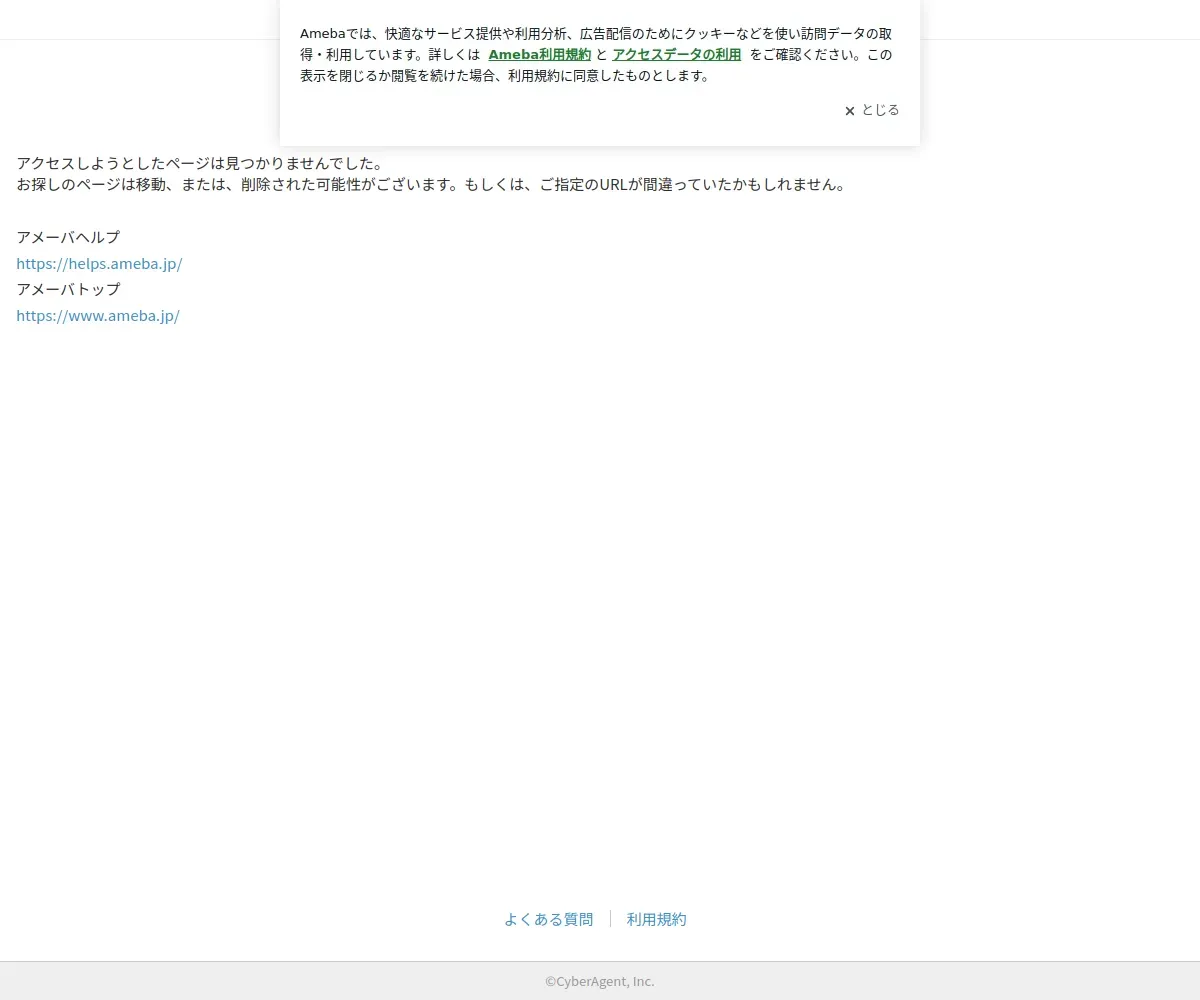Click the アクセスしようとしたページは見つかりませんでした message
The width and height of the screenshot is (1200, 1000).
(x=200, y=163)
